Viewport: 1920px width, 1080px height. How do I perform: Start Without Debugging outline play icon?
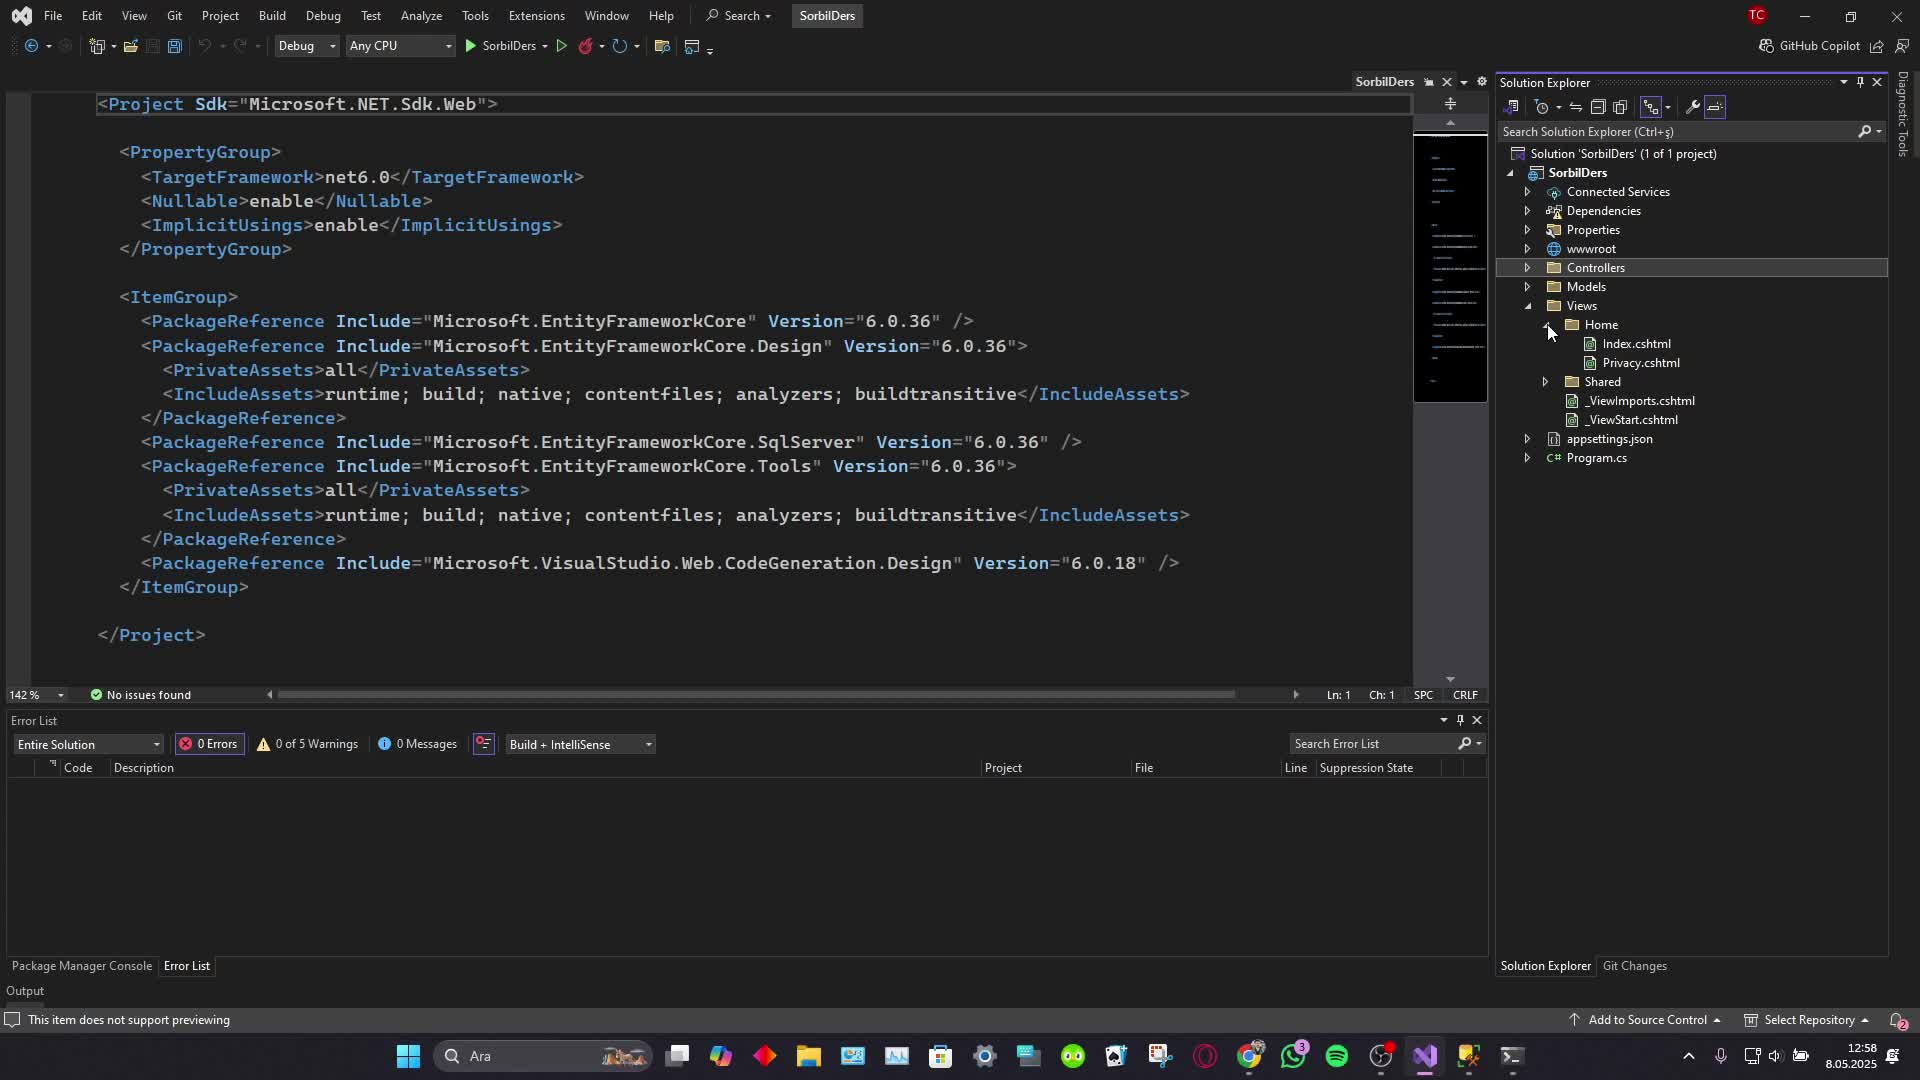(x=561, y=46)
